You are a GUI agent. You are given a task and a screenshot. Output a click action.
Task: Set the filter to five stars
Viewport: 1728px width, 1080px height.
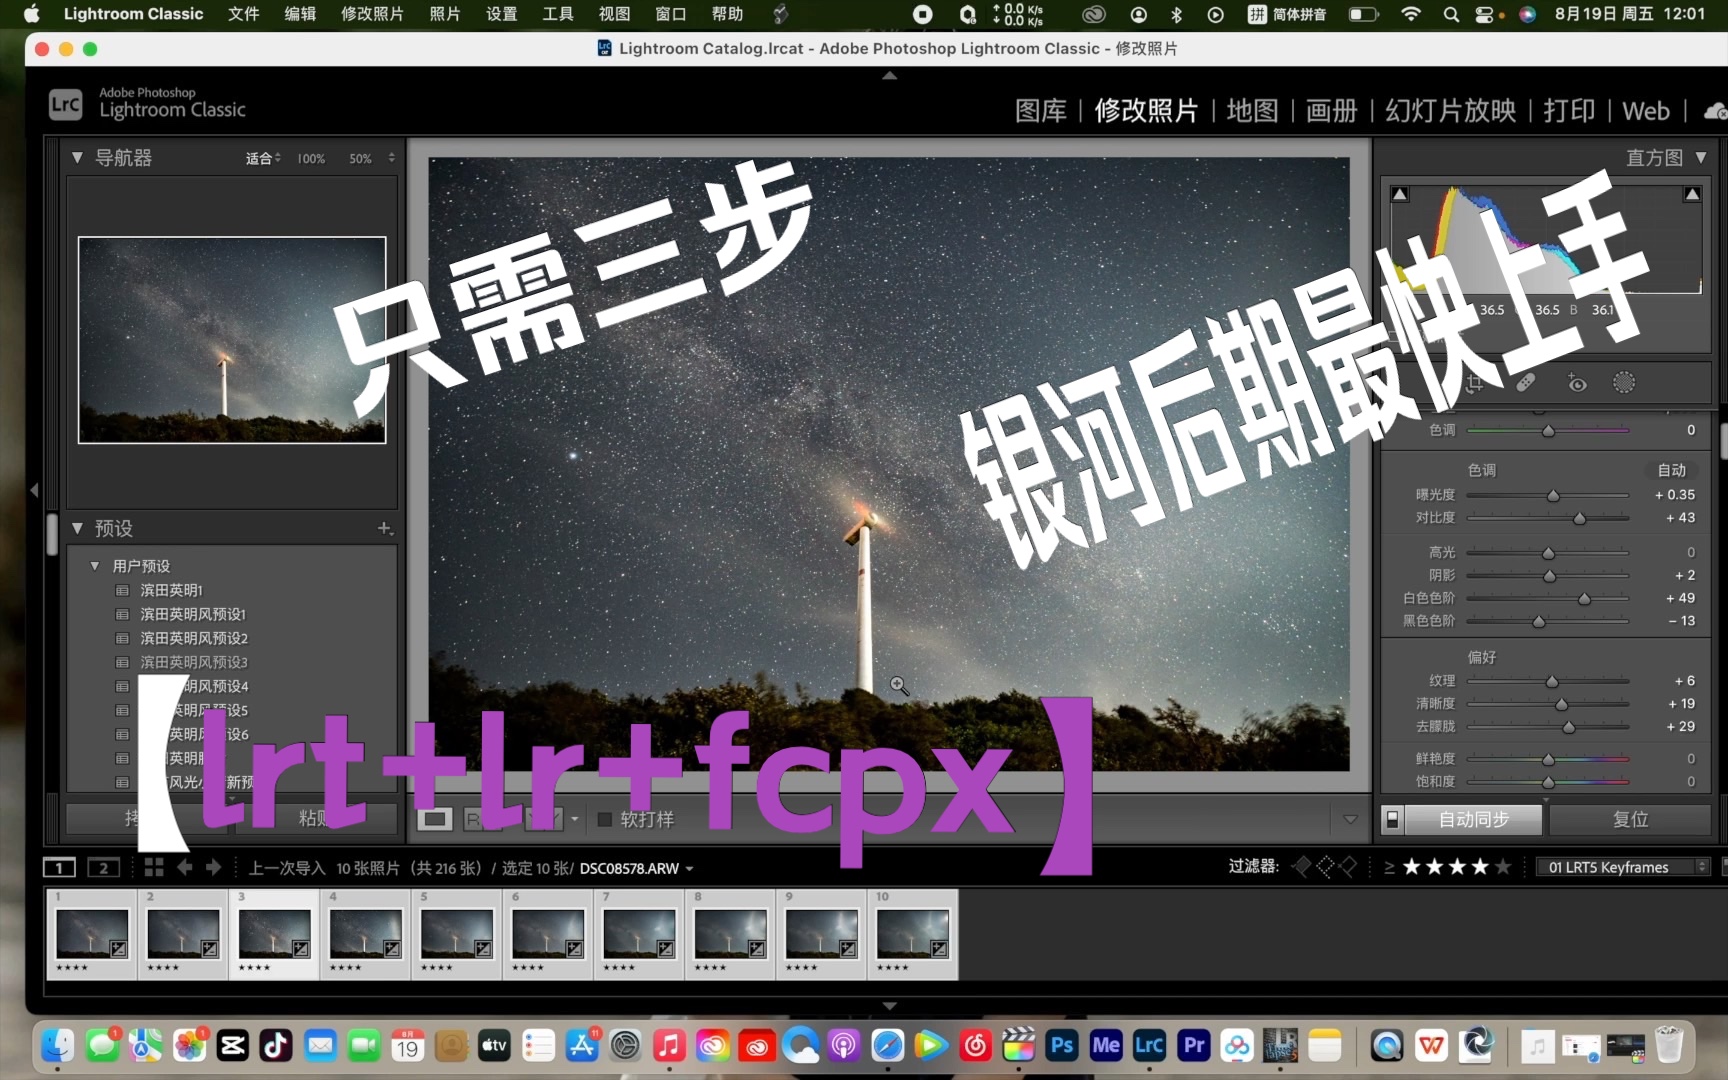[1505, 866]
